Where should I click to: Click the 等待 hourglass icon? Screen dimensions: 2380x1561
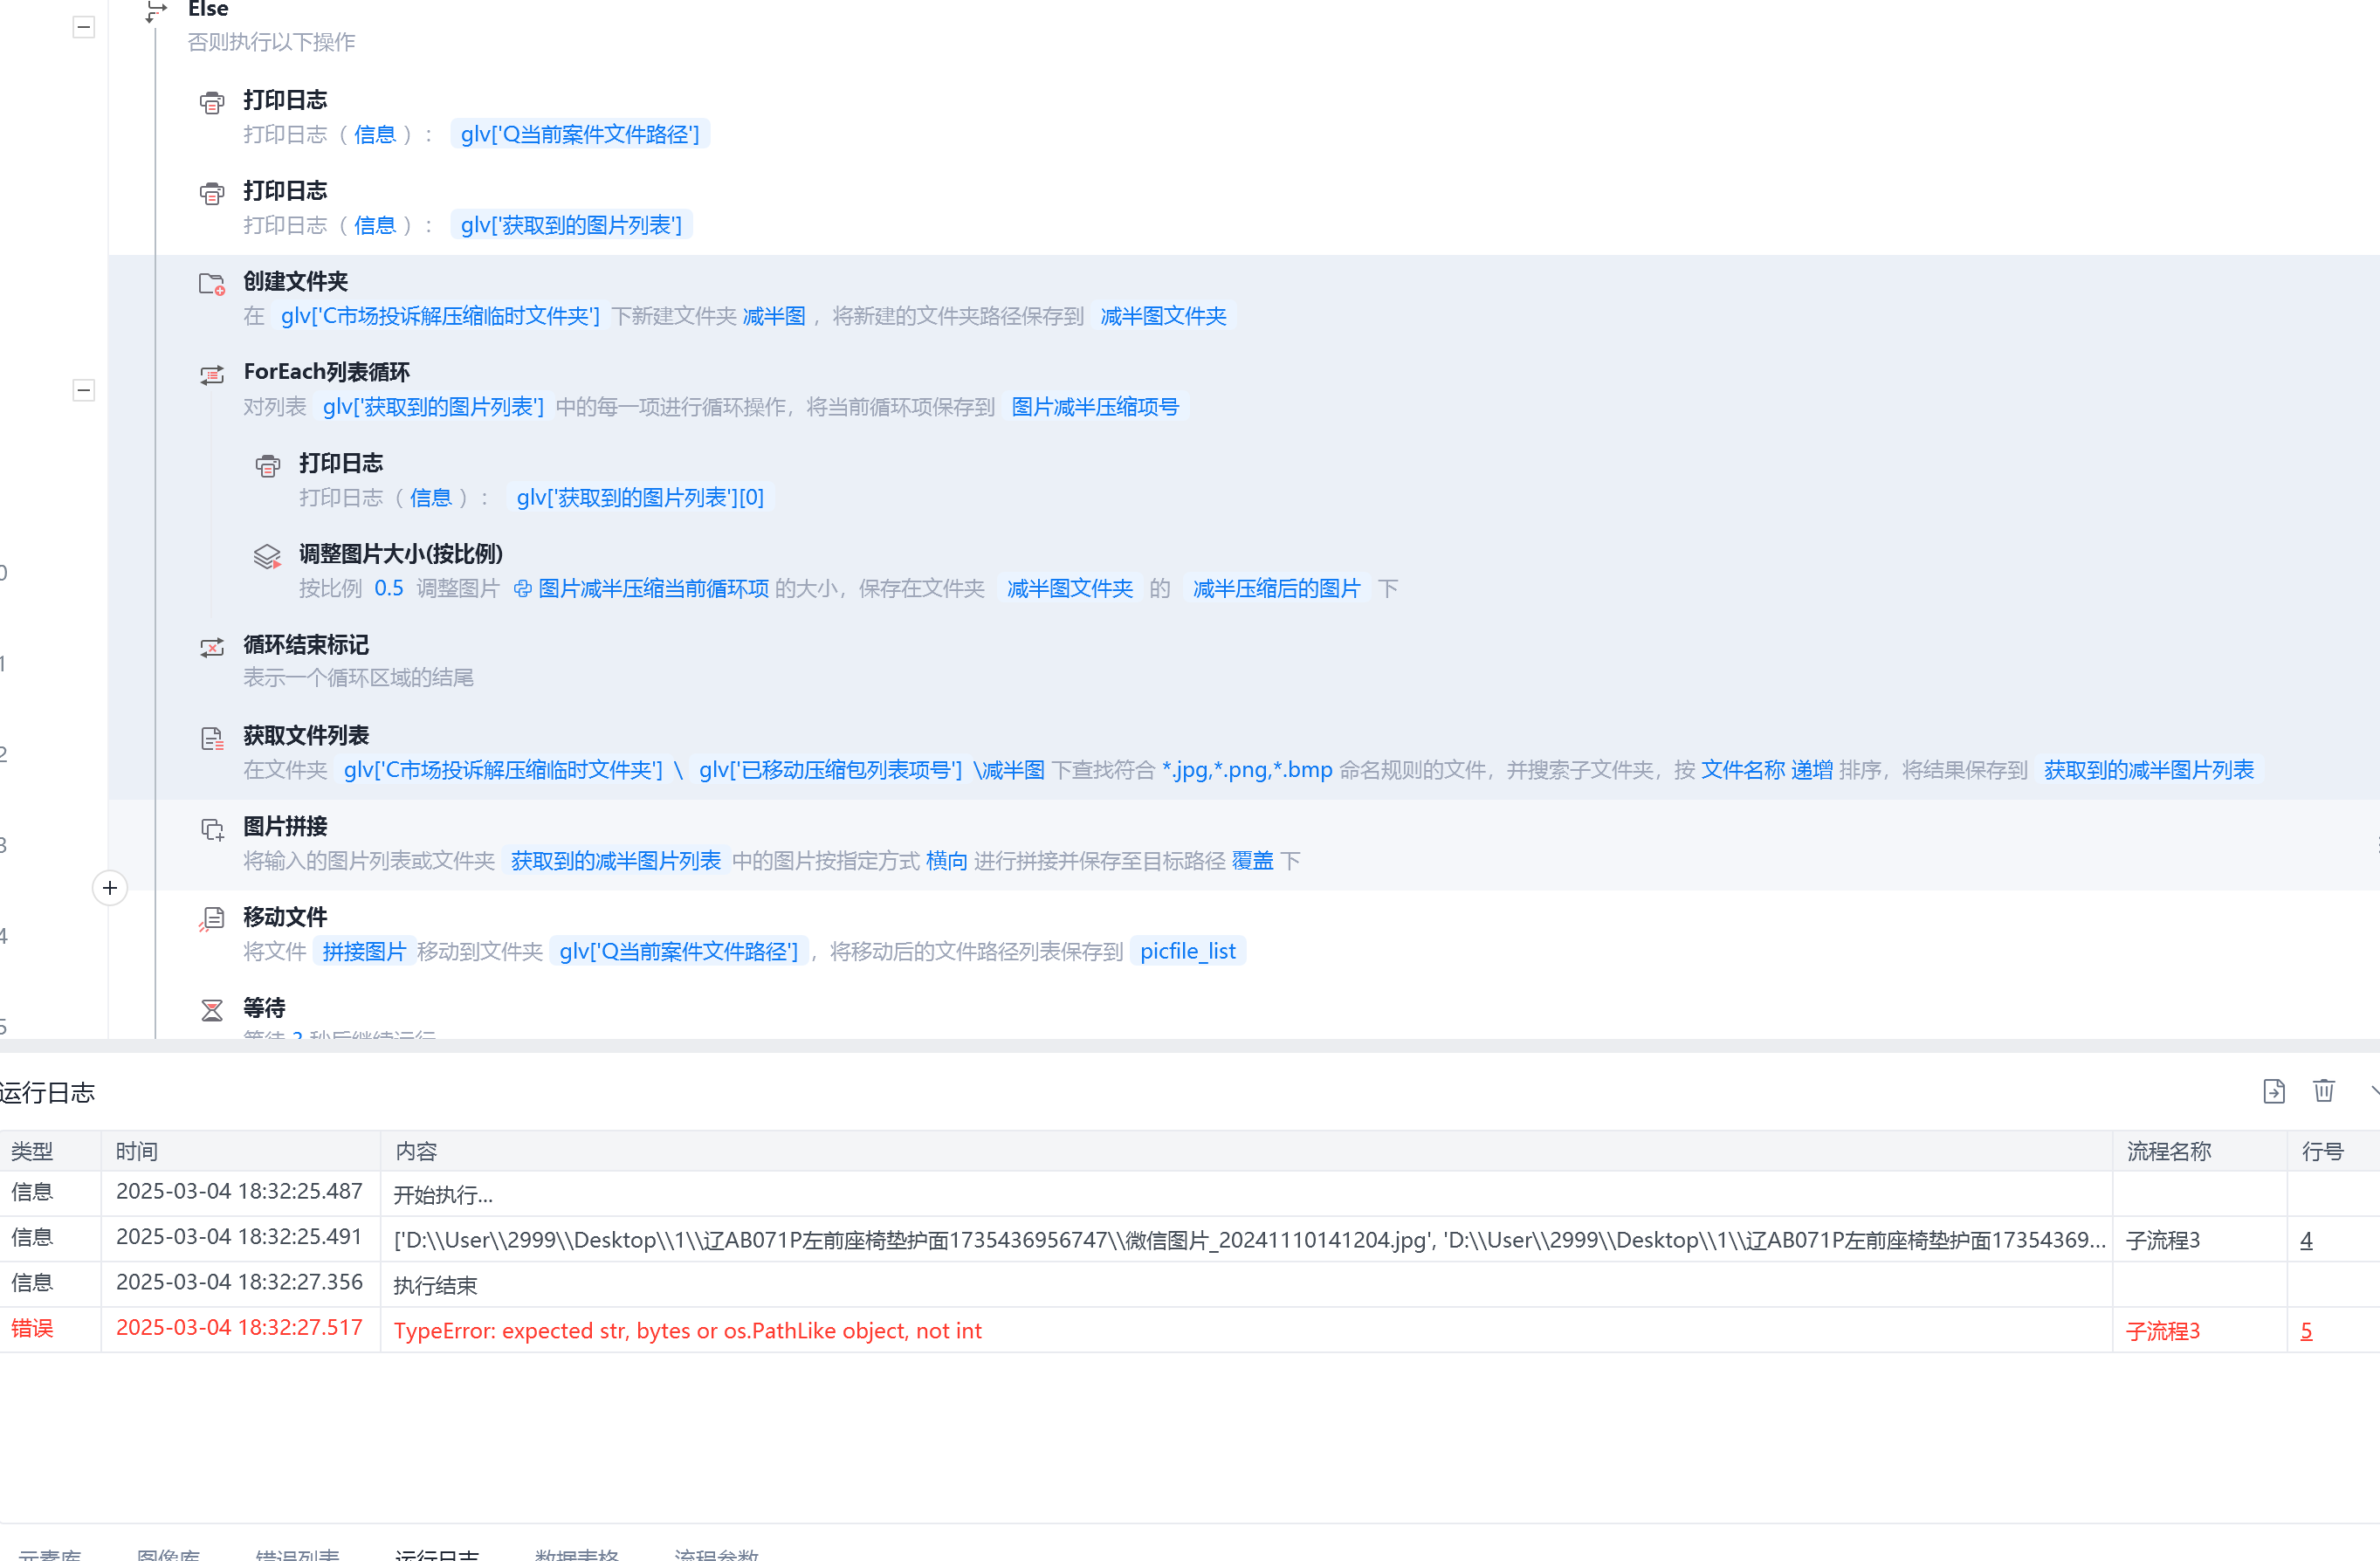211,1010
